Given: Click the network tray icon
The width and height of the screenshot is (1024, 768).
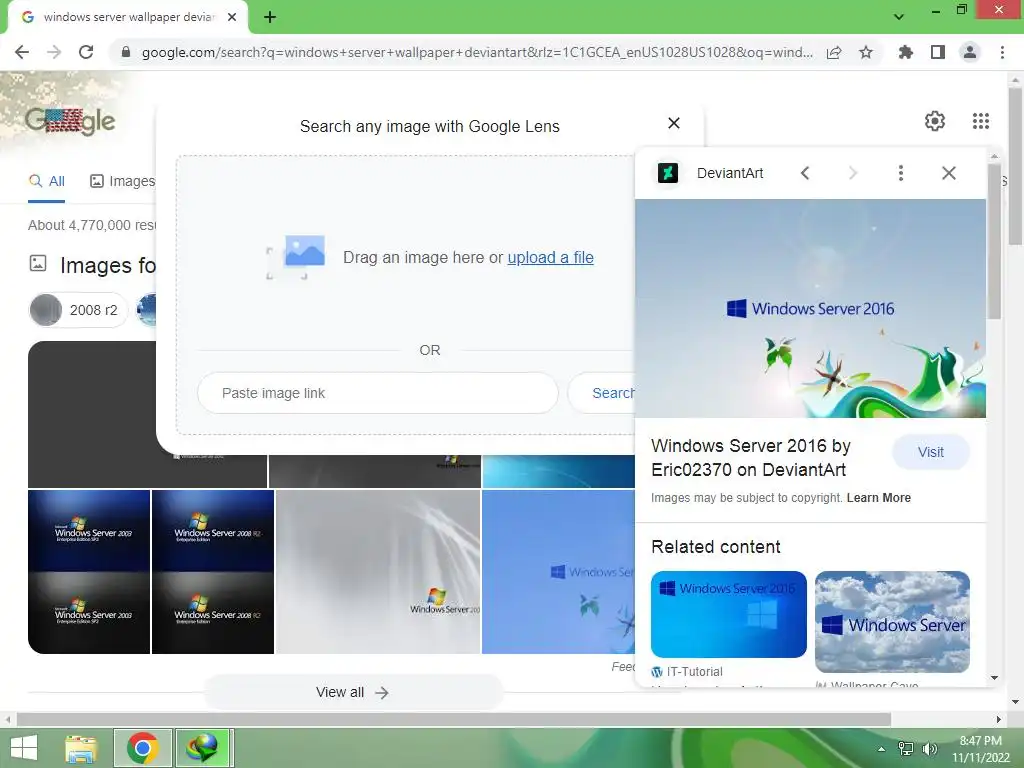Looking at the screenshot, I should pyautogui.click(x=906, y=748).
